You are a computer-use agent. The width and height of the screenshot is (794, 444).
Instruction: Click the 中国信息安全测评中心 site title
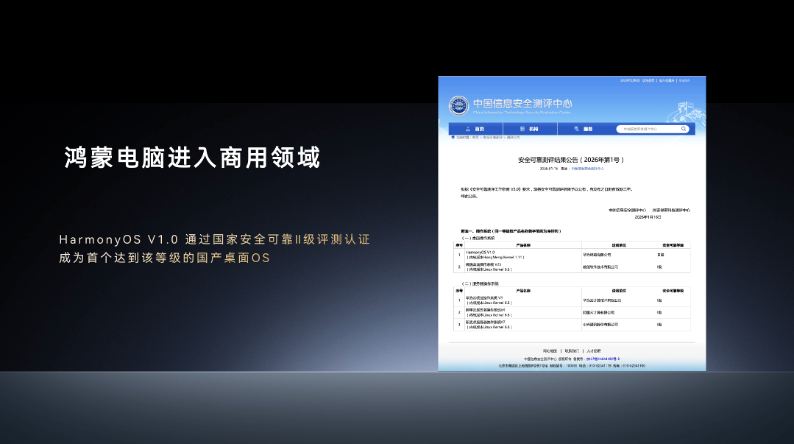(522, 103)
